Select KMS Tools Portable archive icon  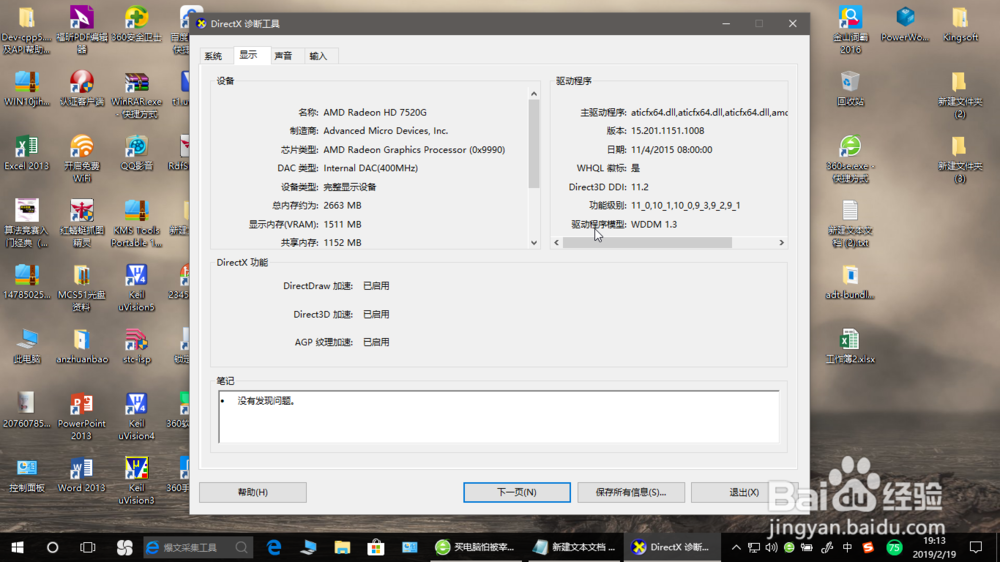(136, 223)
